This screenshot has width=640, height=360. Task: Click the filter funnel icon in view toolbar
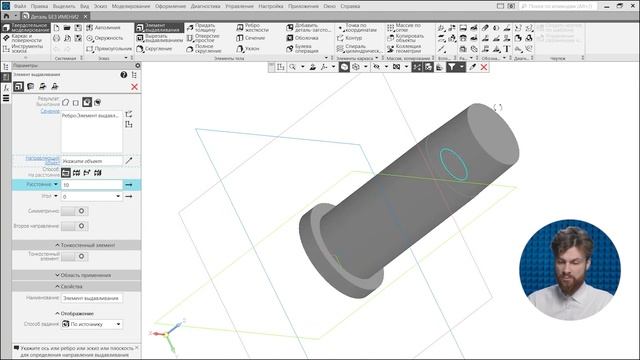[x=451, y=67]
